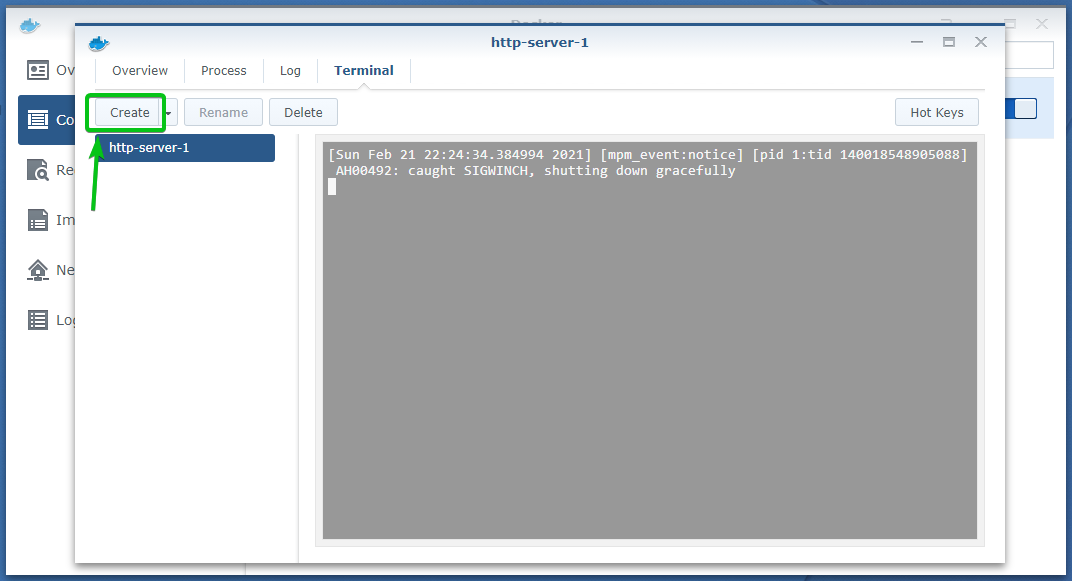The image size is (1072, 581).
Task: Minimize the http-server-1 window
Action: (x=917, y=42)
